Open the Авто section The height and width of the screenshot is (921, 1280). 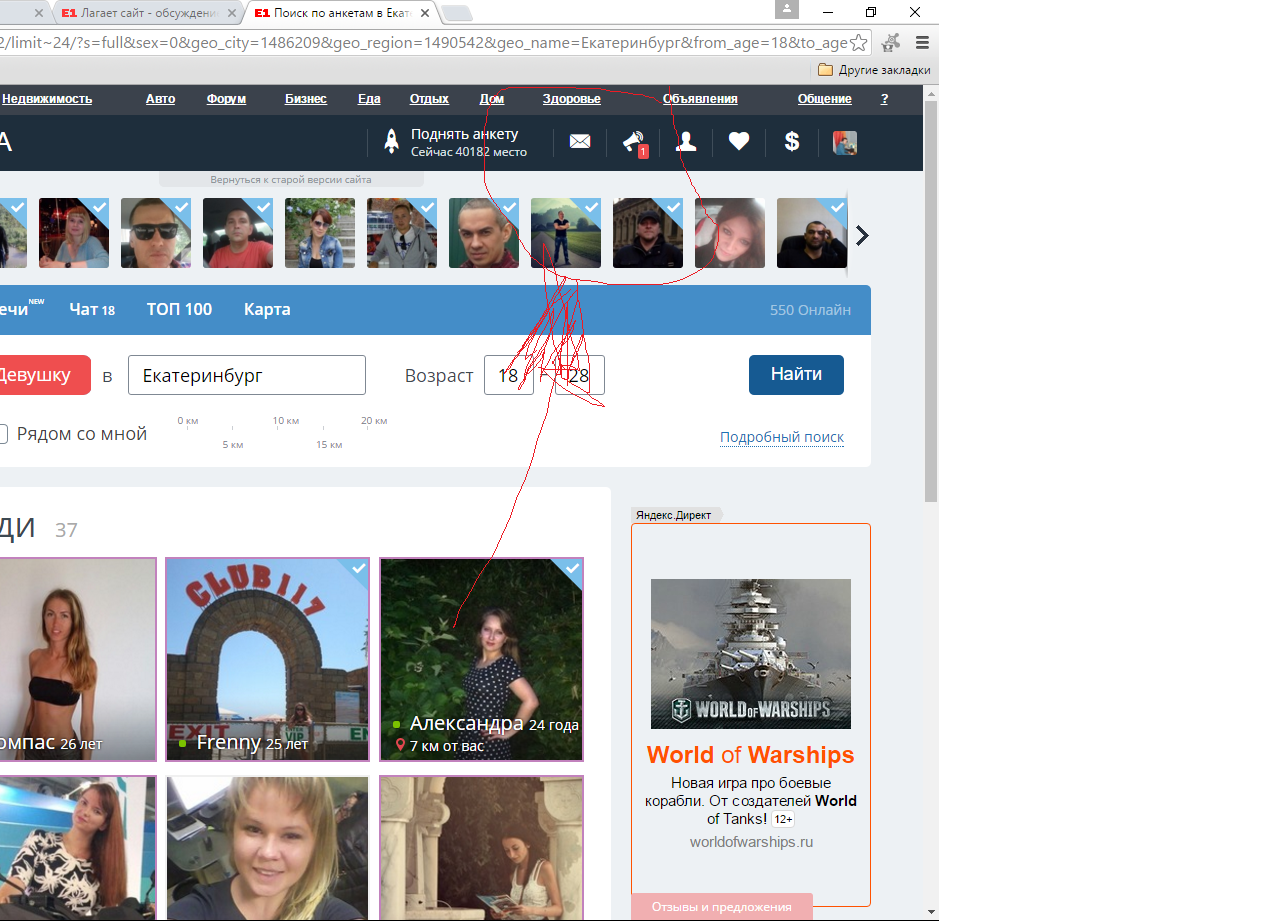pos(160,99)
